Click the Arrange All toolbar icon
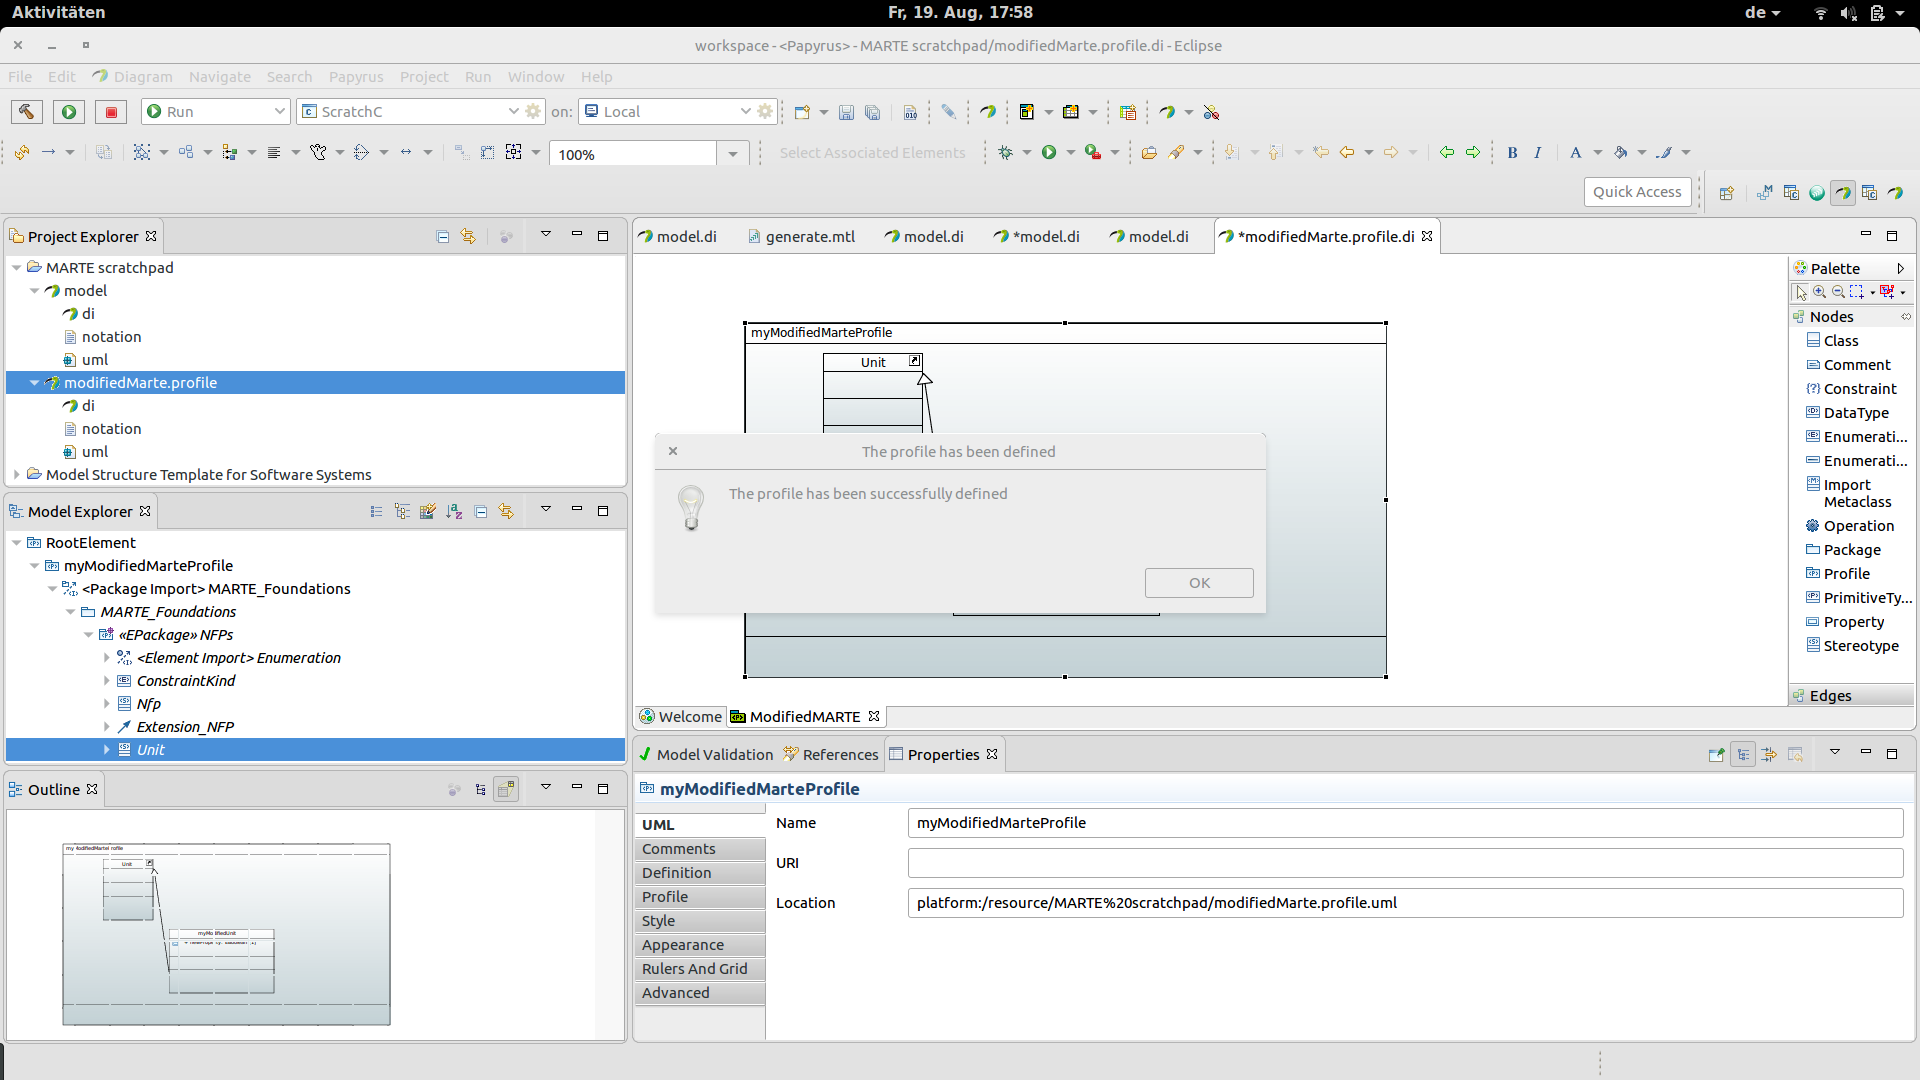Image resolution: width=1920 pixels, height=1080 pixels. pos(142,153)
